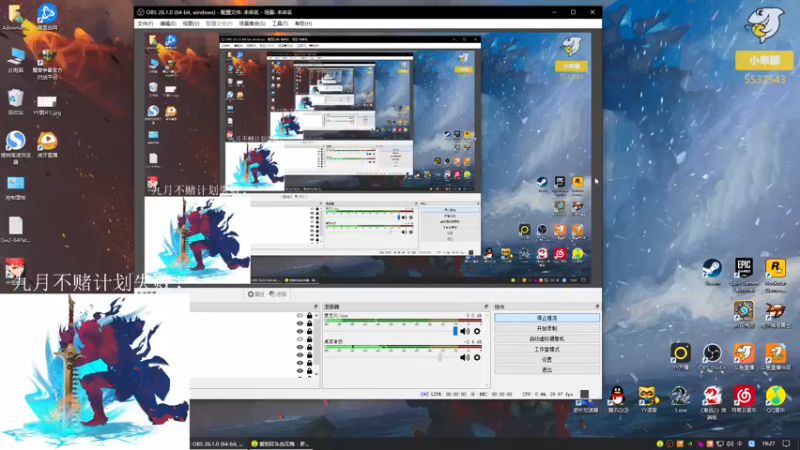Screen dimensions: 800x450
Task: Select the Administrator folder icon on desktop
Action: (x=15, y=18)
